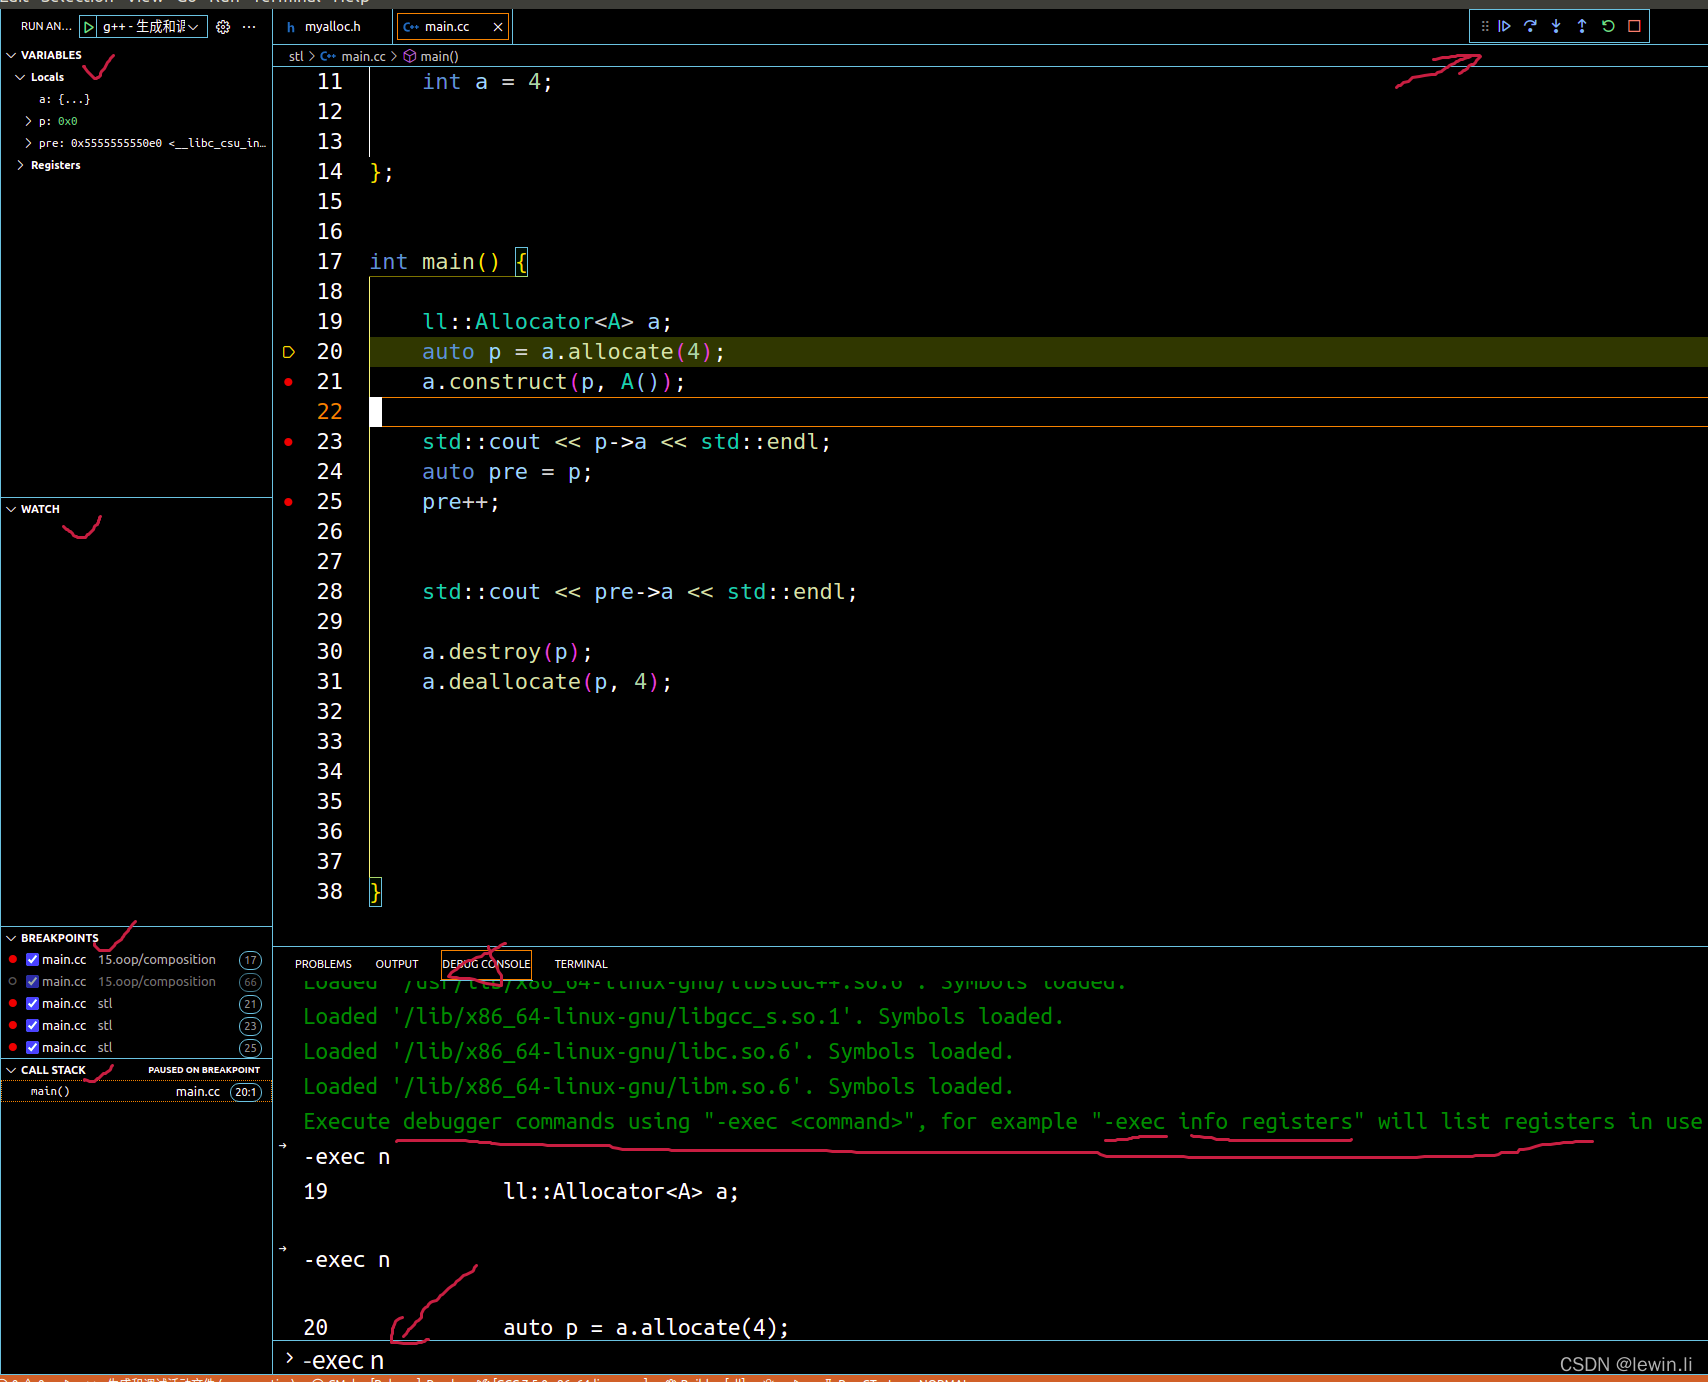Collapse the CALL STACK section
Screen dimensions: 1708x1382
pyautogui.click(x=11, y=1070)
